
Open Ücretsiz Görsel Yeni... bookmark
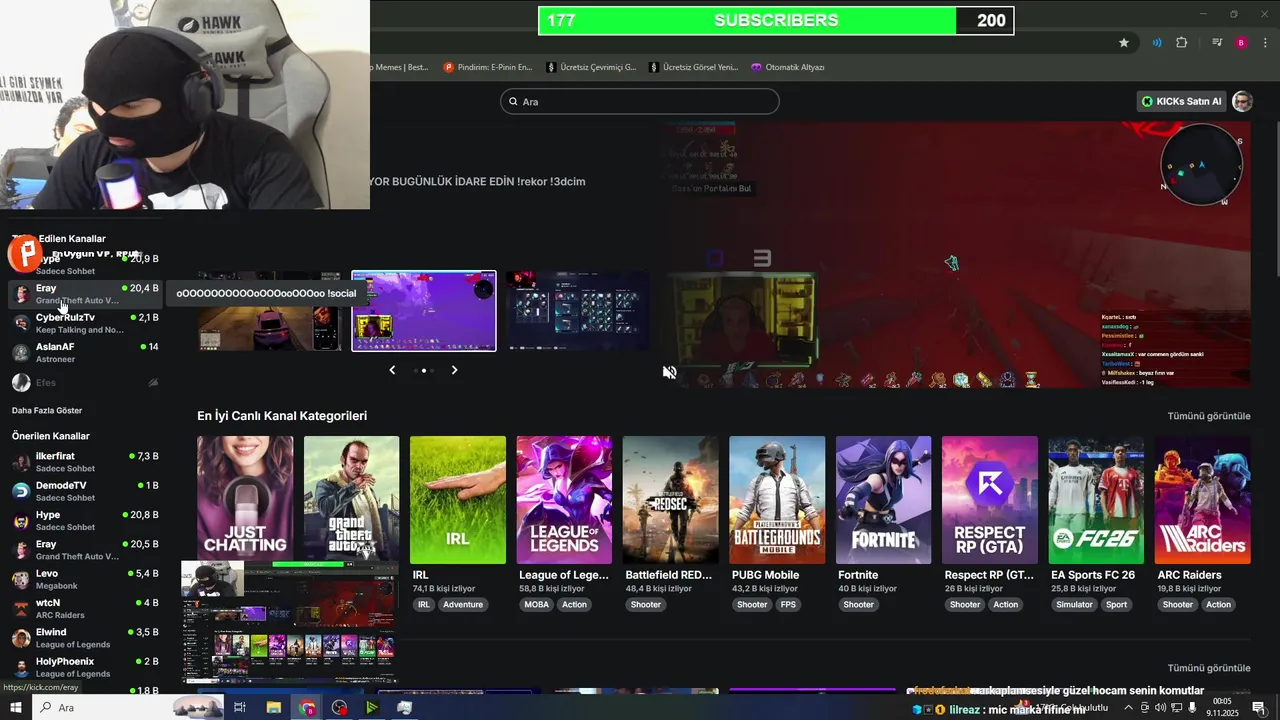694,67
